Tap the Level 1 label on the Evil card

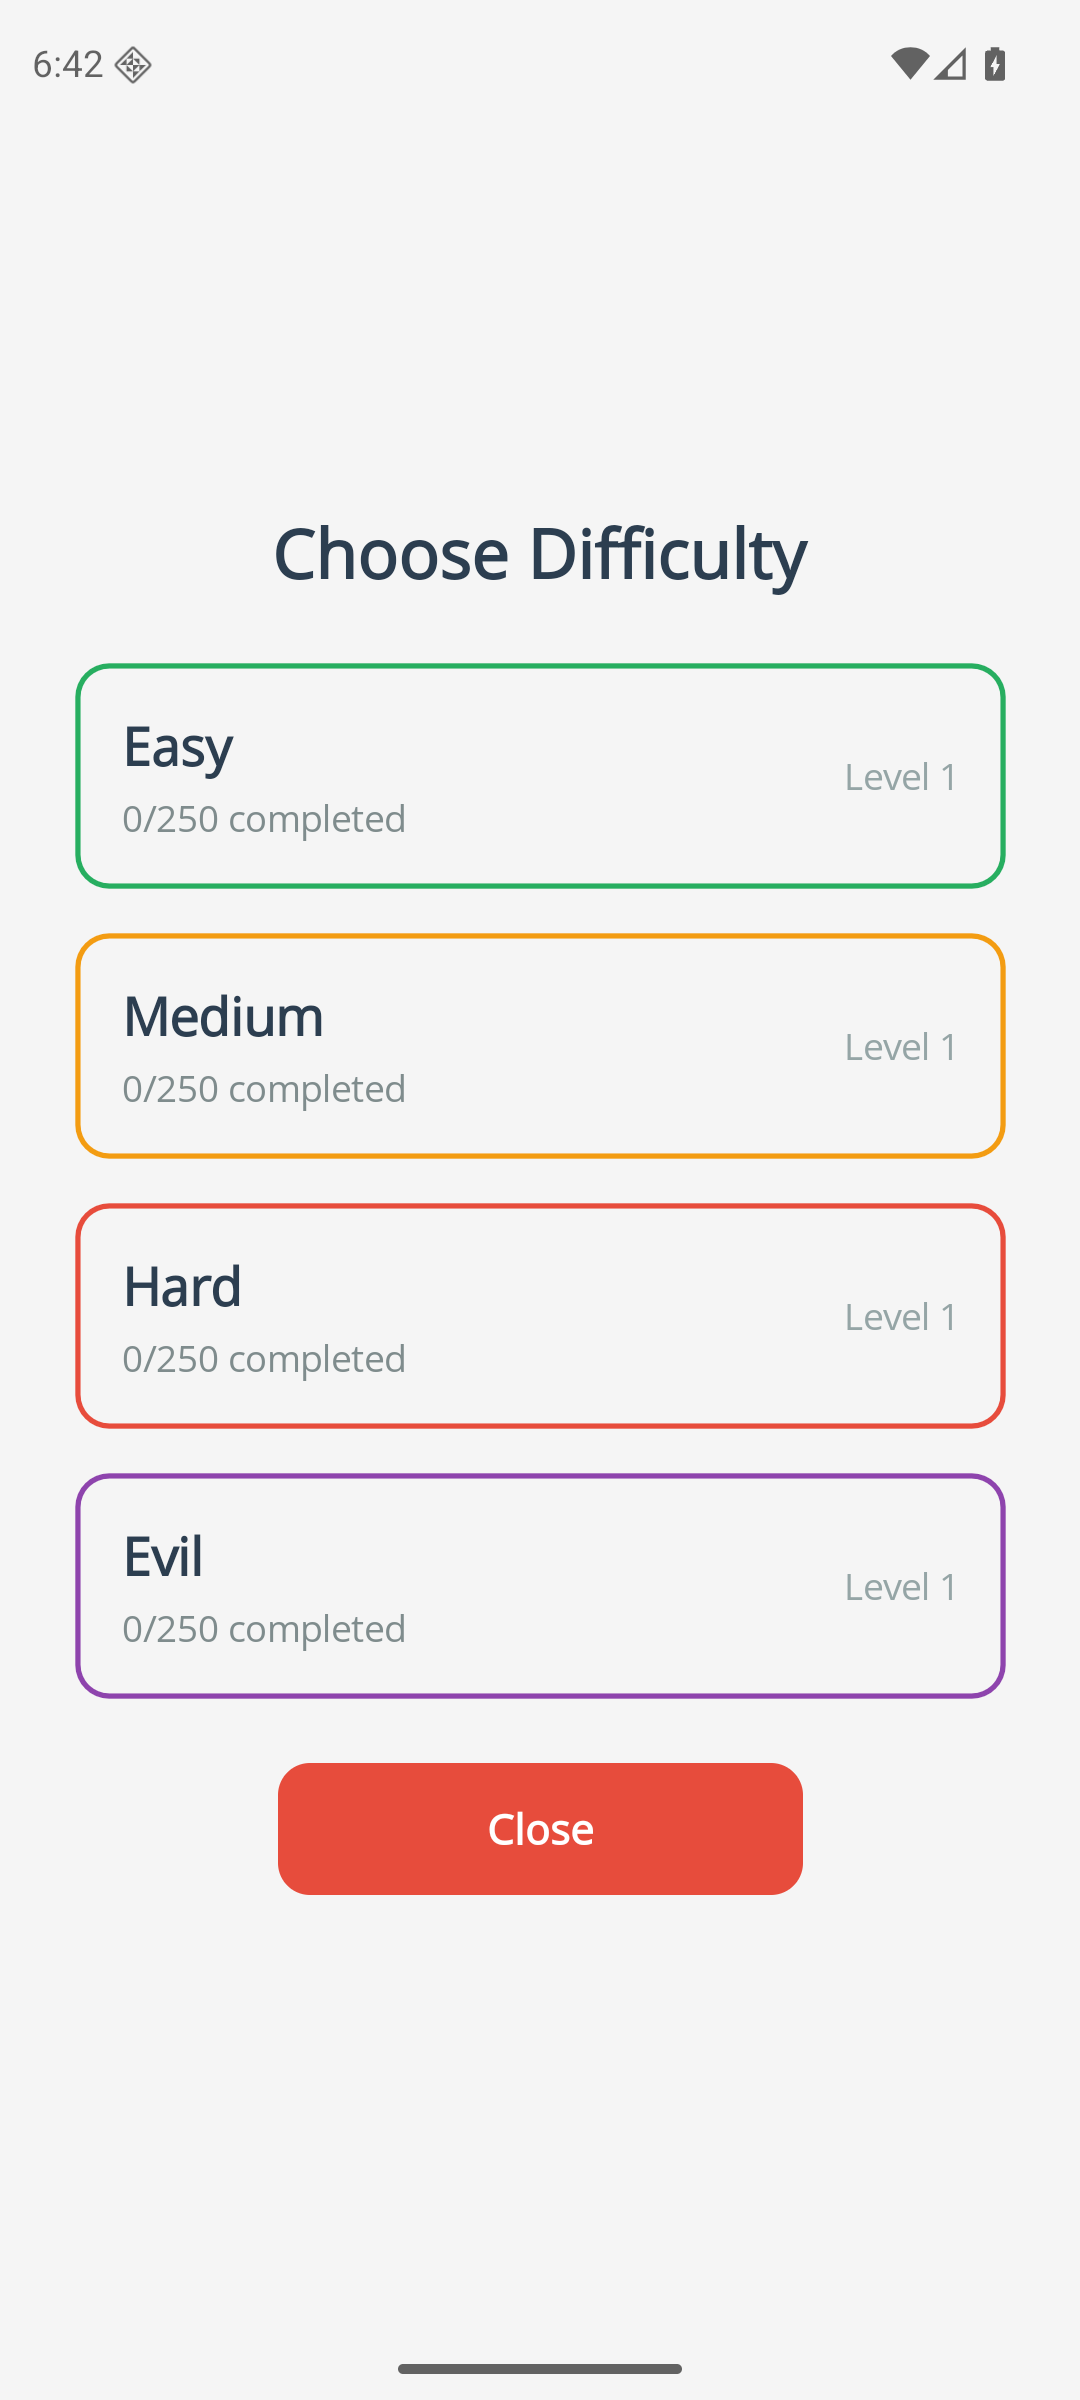[901, 1587]
